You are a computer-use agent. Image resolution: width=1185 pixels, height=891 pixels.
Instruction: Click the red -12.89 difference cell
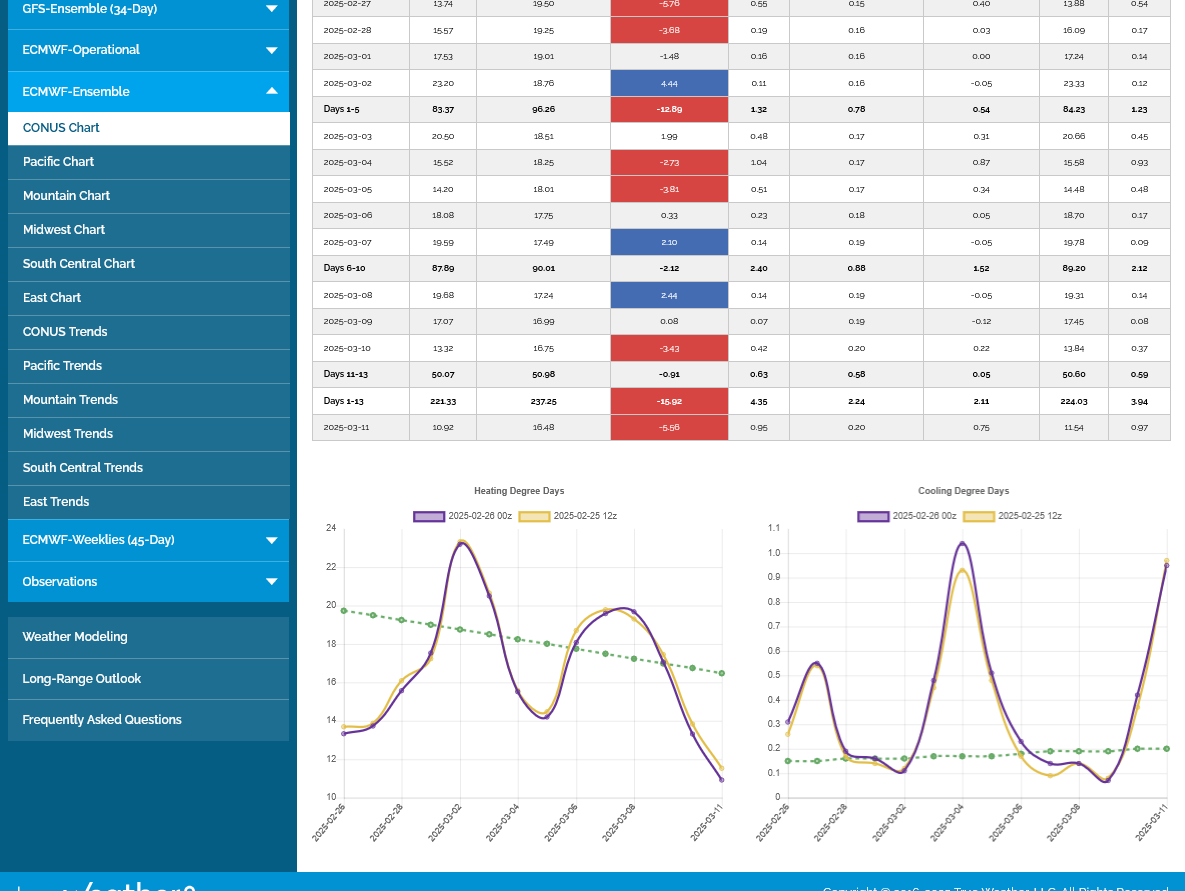(670, 110)
